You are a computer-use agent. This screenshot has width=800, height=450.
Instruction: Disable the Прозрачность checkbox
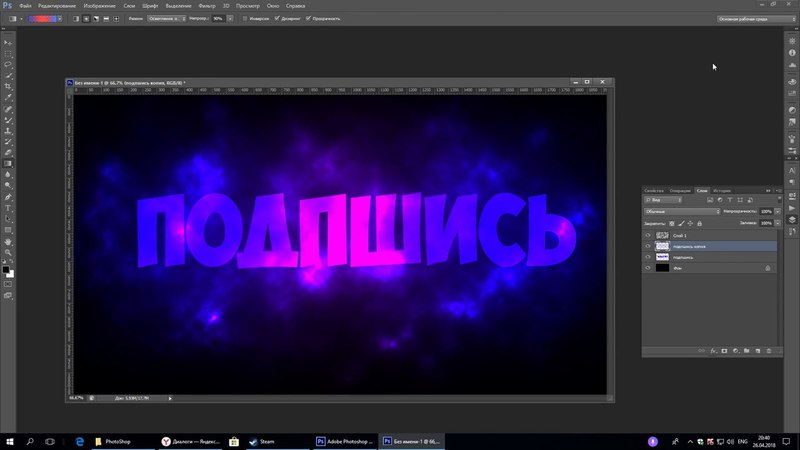click(x=307, y=18)
